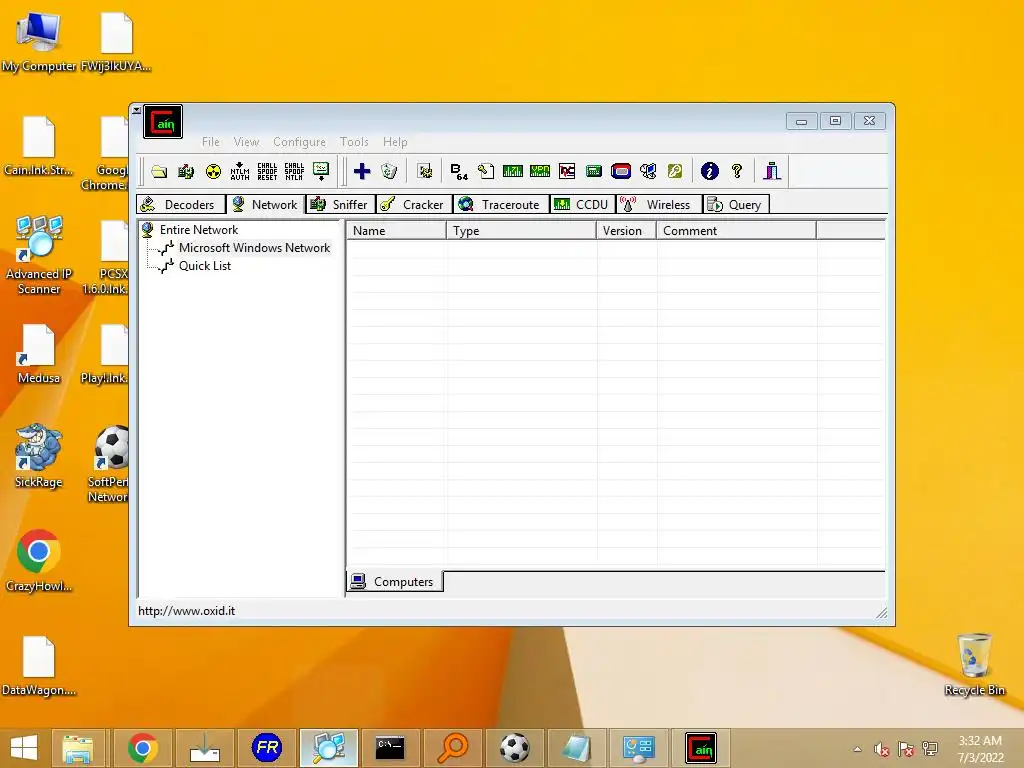Sort by the Version column header
The height and width of the screenshot is (768, 1024).
(626, 231)
